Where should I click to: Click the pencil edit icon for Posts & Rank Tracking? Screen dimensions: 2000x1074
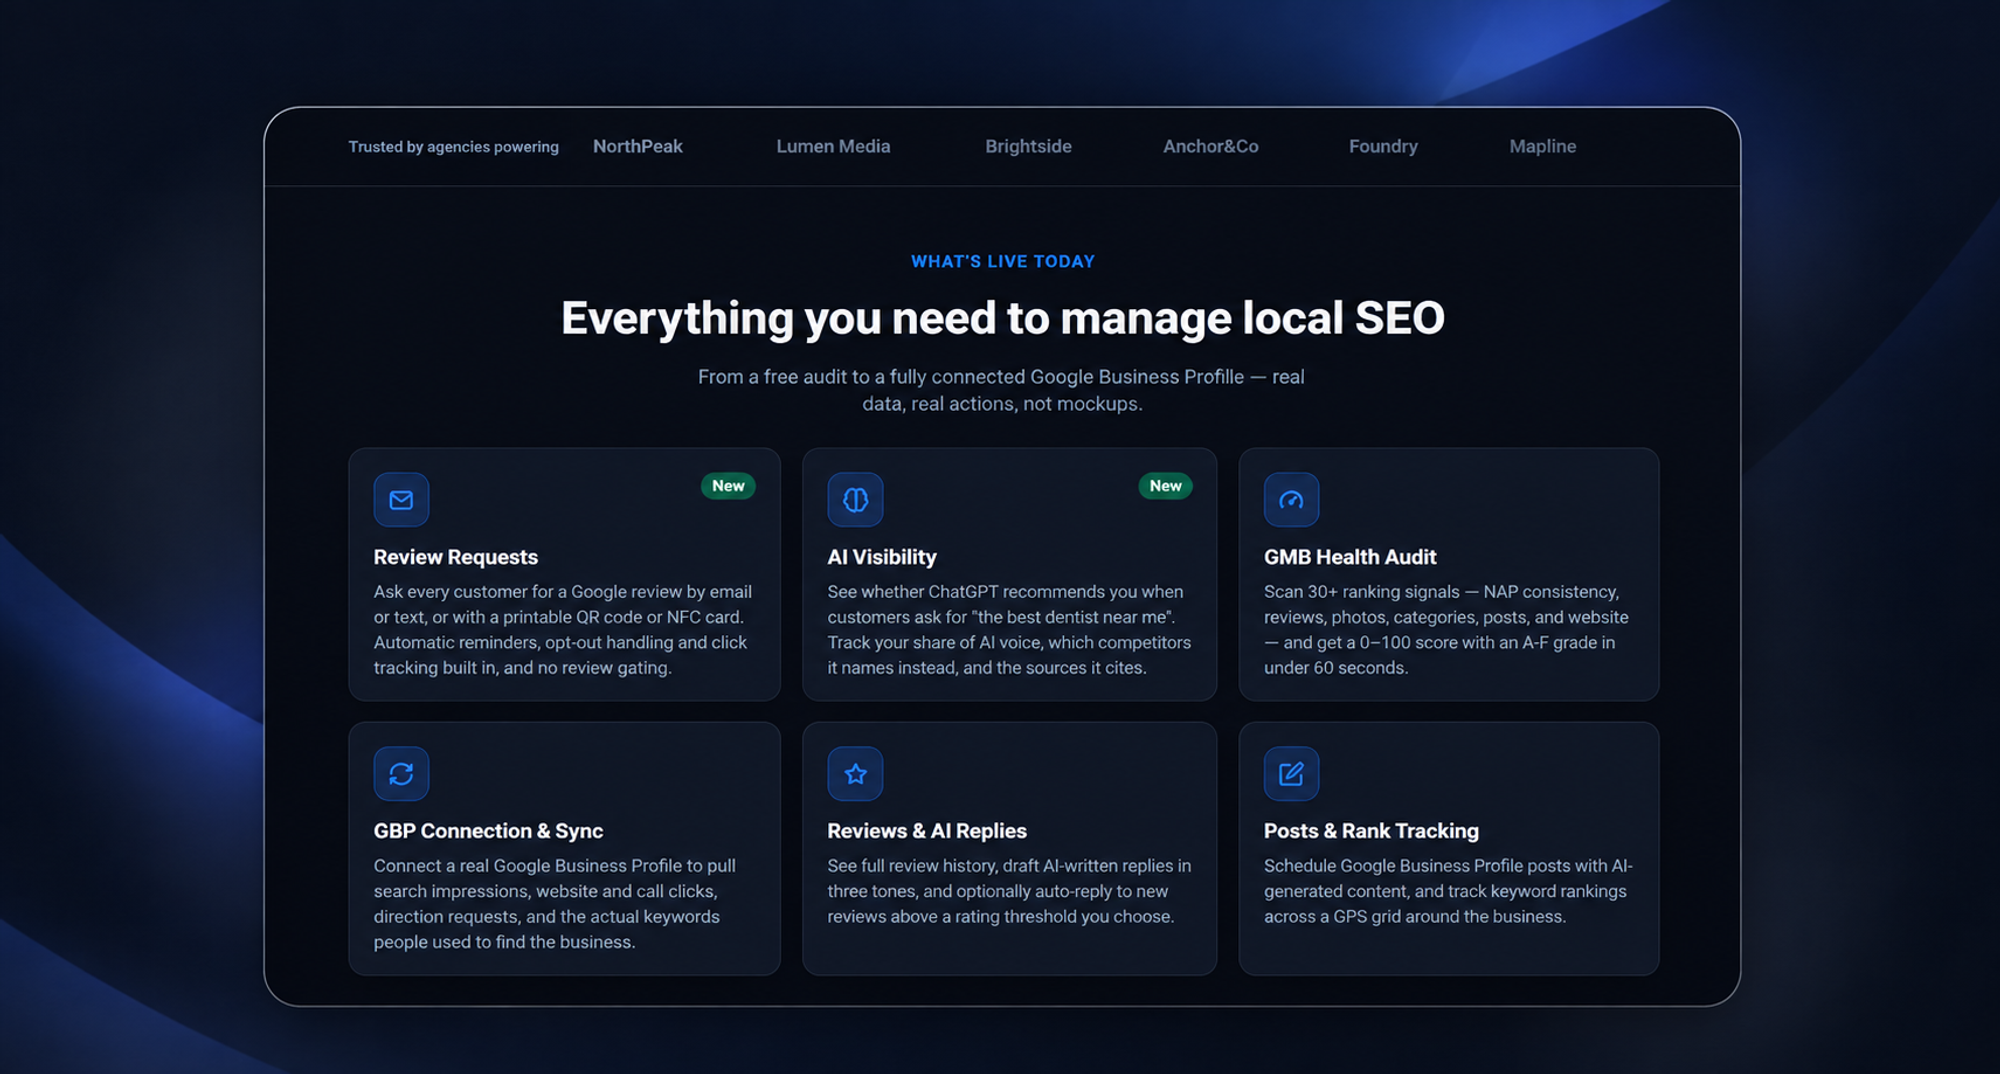pos(1291,773)
